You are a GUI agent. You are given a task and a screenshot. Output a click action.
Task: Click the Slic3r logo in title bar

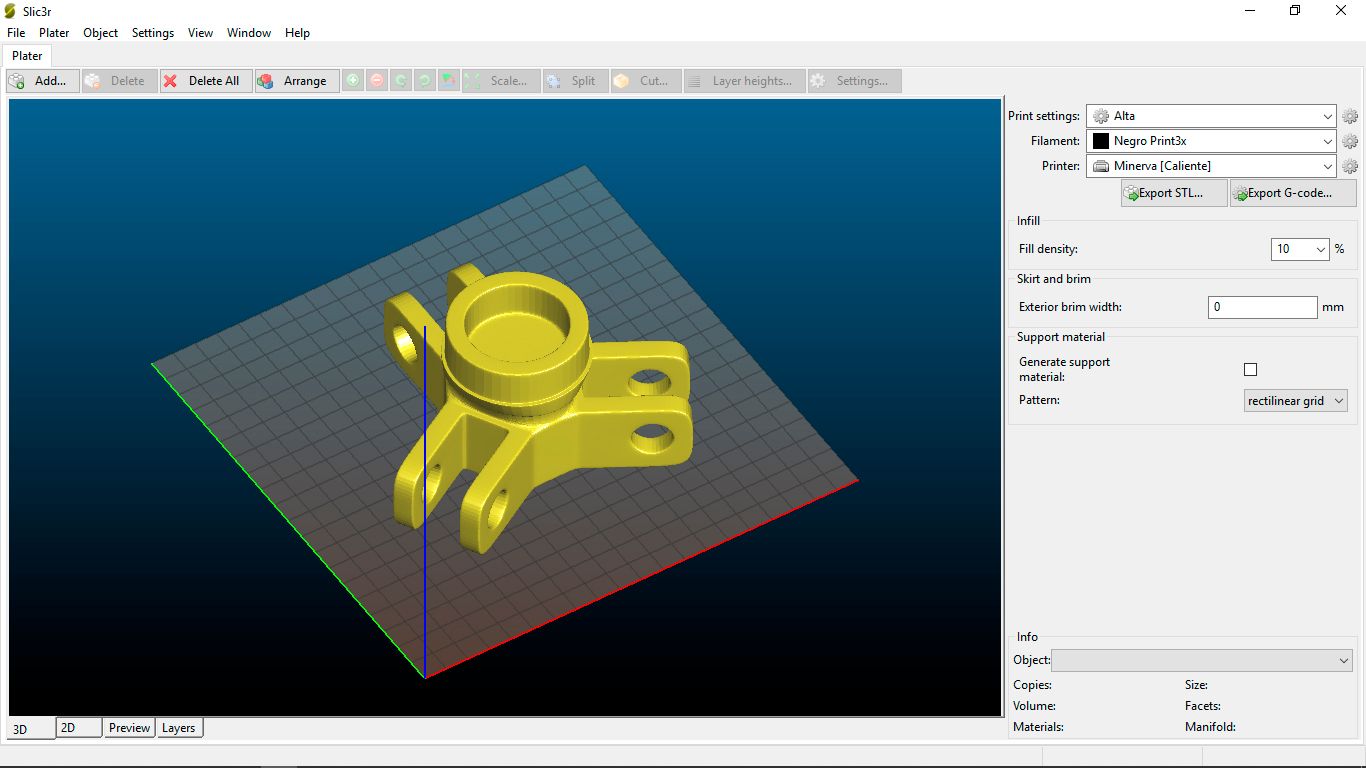pos(10,11)
